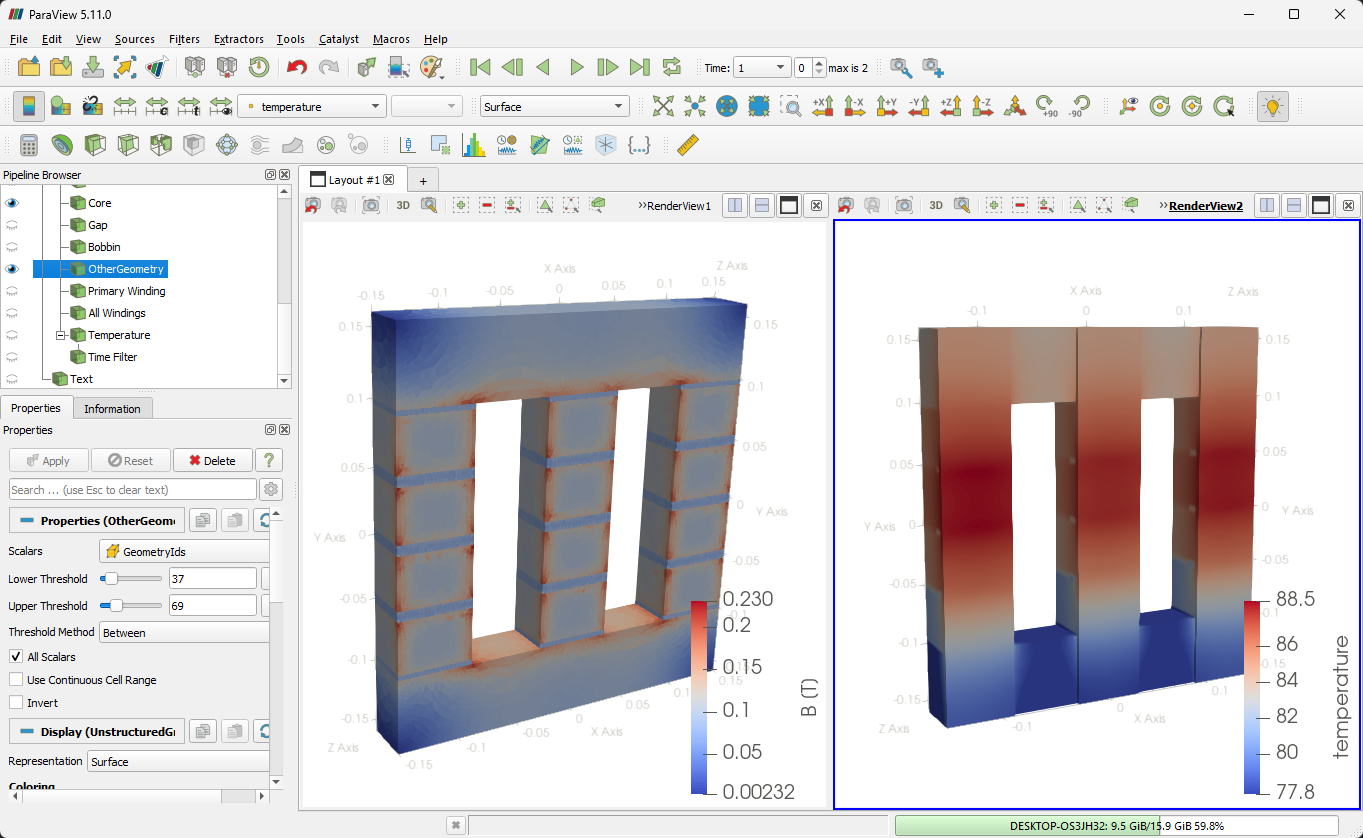
Task: Open the Edit Color Map icon
Action: coord(61,106)
